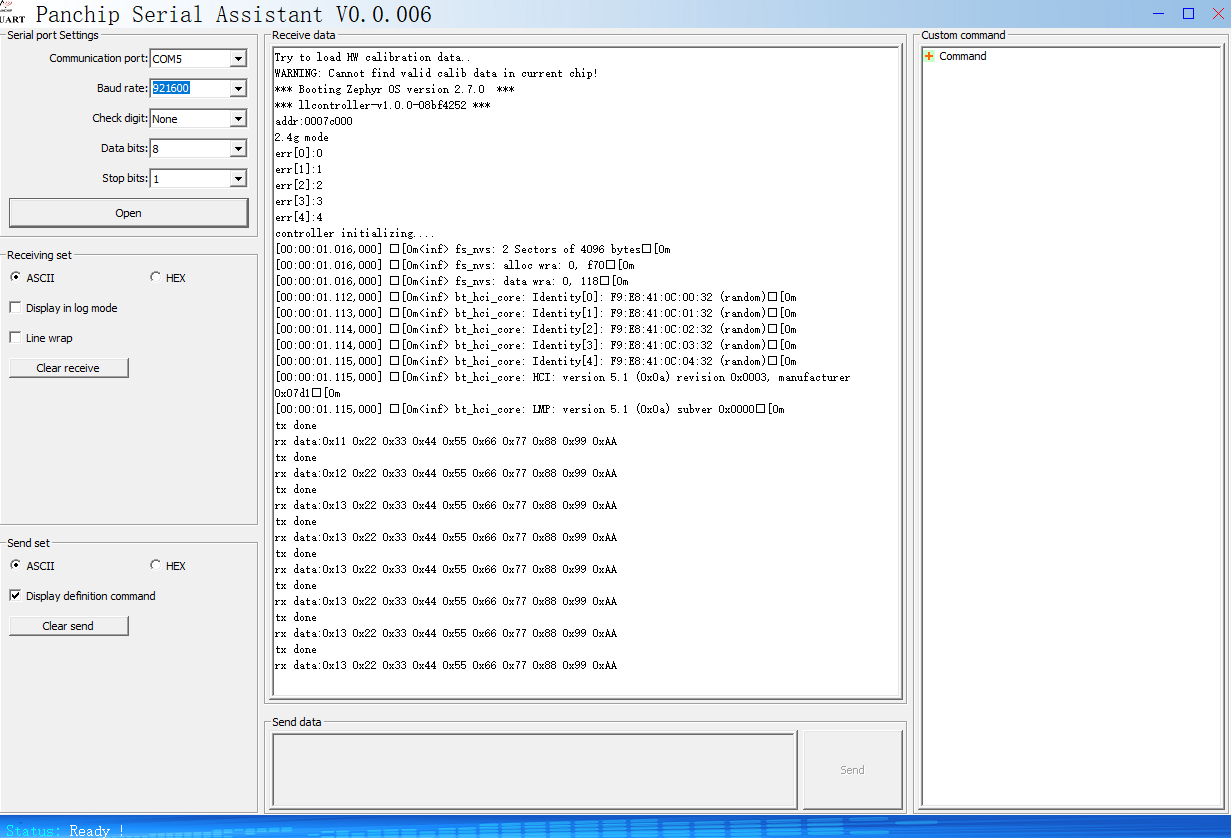Maximize the Panchip Serial Assistant window
Image resolution: width=1231 pixels, height=838 pixels.
tap(1188, 13)
